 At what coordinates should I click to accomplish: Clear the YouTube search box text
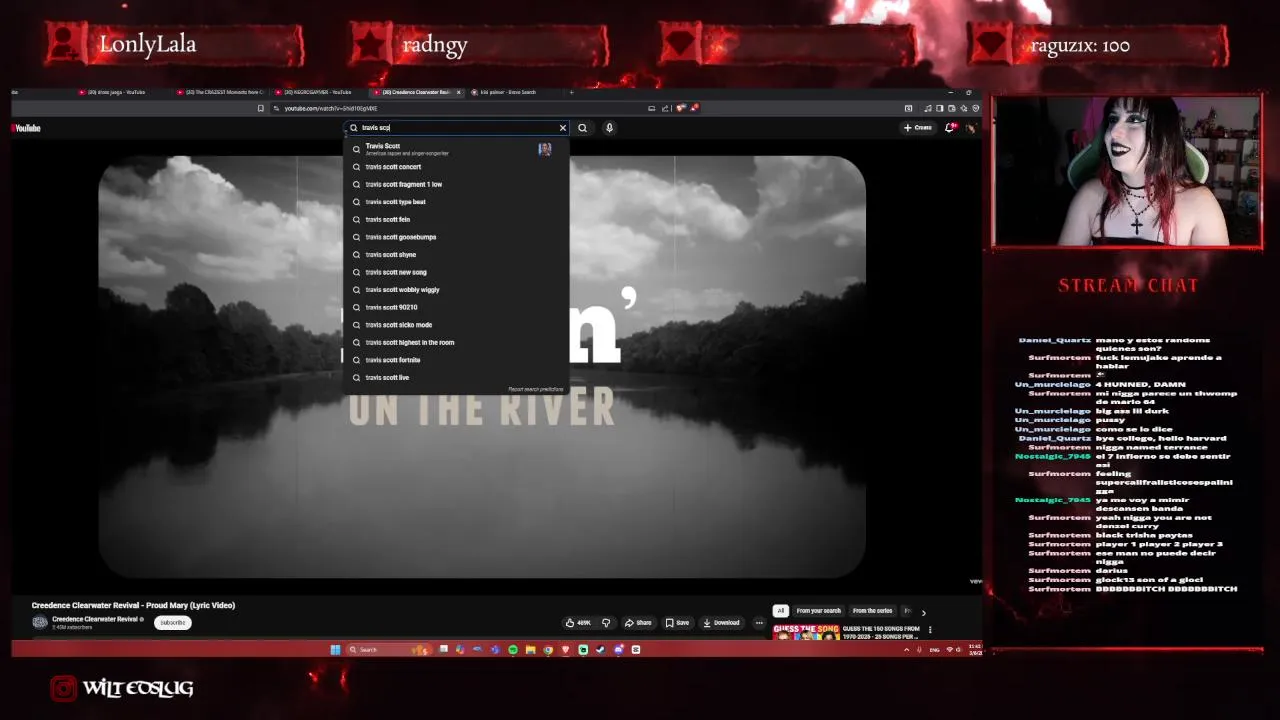562,128
